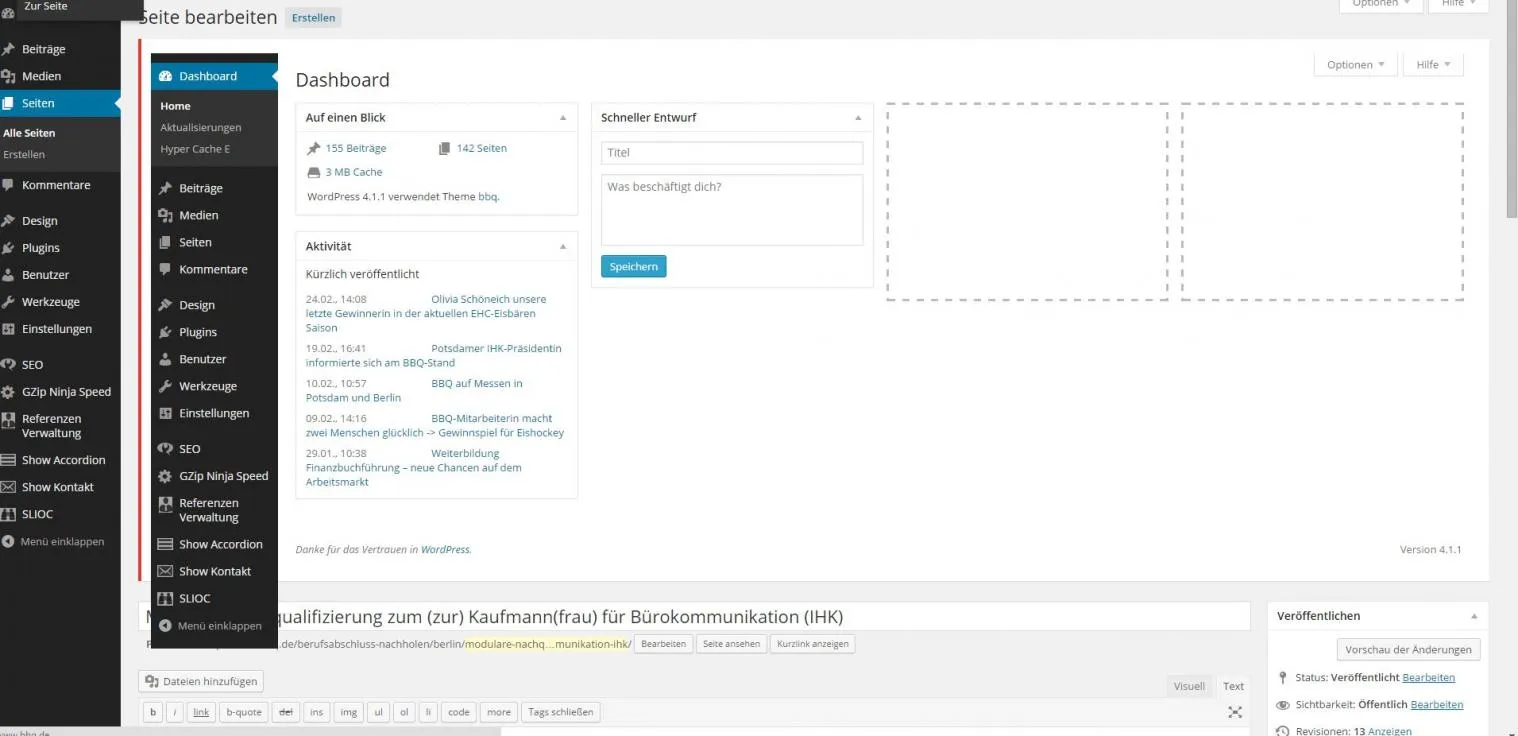Collapse the inner Dashboard sidebar via Menü einklappen
The width and height of the screenshot is (1518, 736).
point(211,626)
